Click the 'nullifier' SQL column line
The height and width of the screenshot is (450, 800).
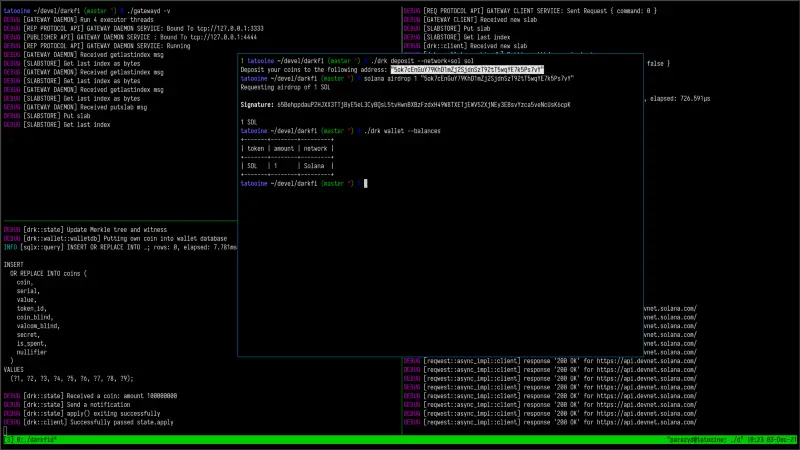point(31,352)
